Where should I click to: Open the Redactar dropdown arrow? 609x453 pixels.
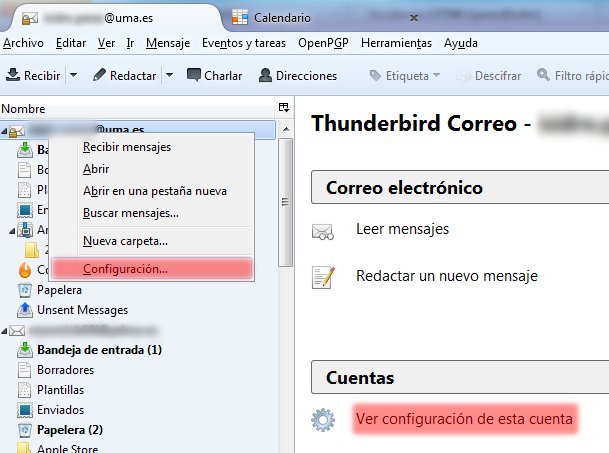click(169, 75)
